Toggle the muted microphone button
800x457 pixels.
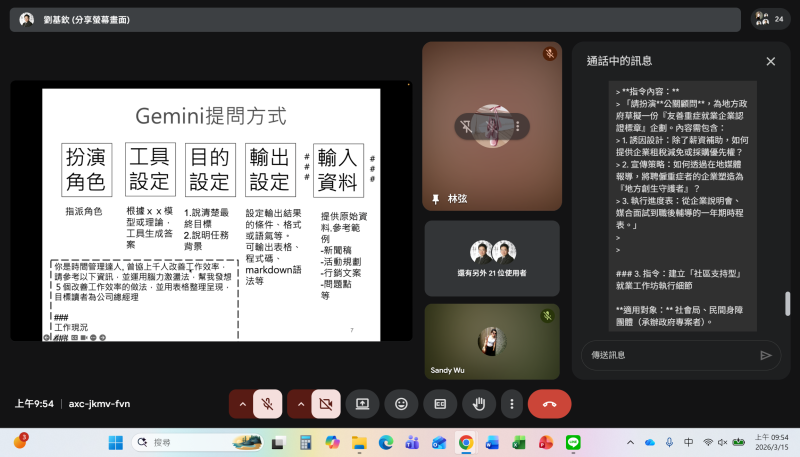(x=267, y=404)
